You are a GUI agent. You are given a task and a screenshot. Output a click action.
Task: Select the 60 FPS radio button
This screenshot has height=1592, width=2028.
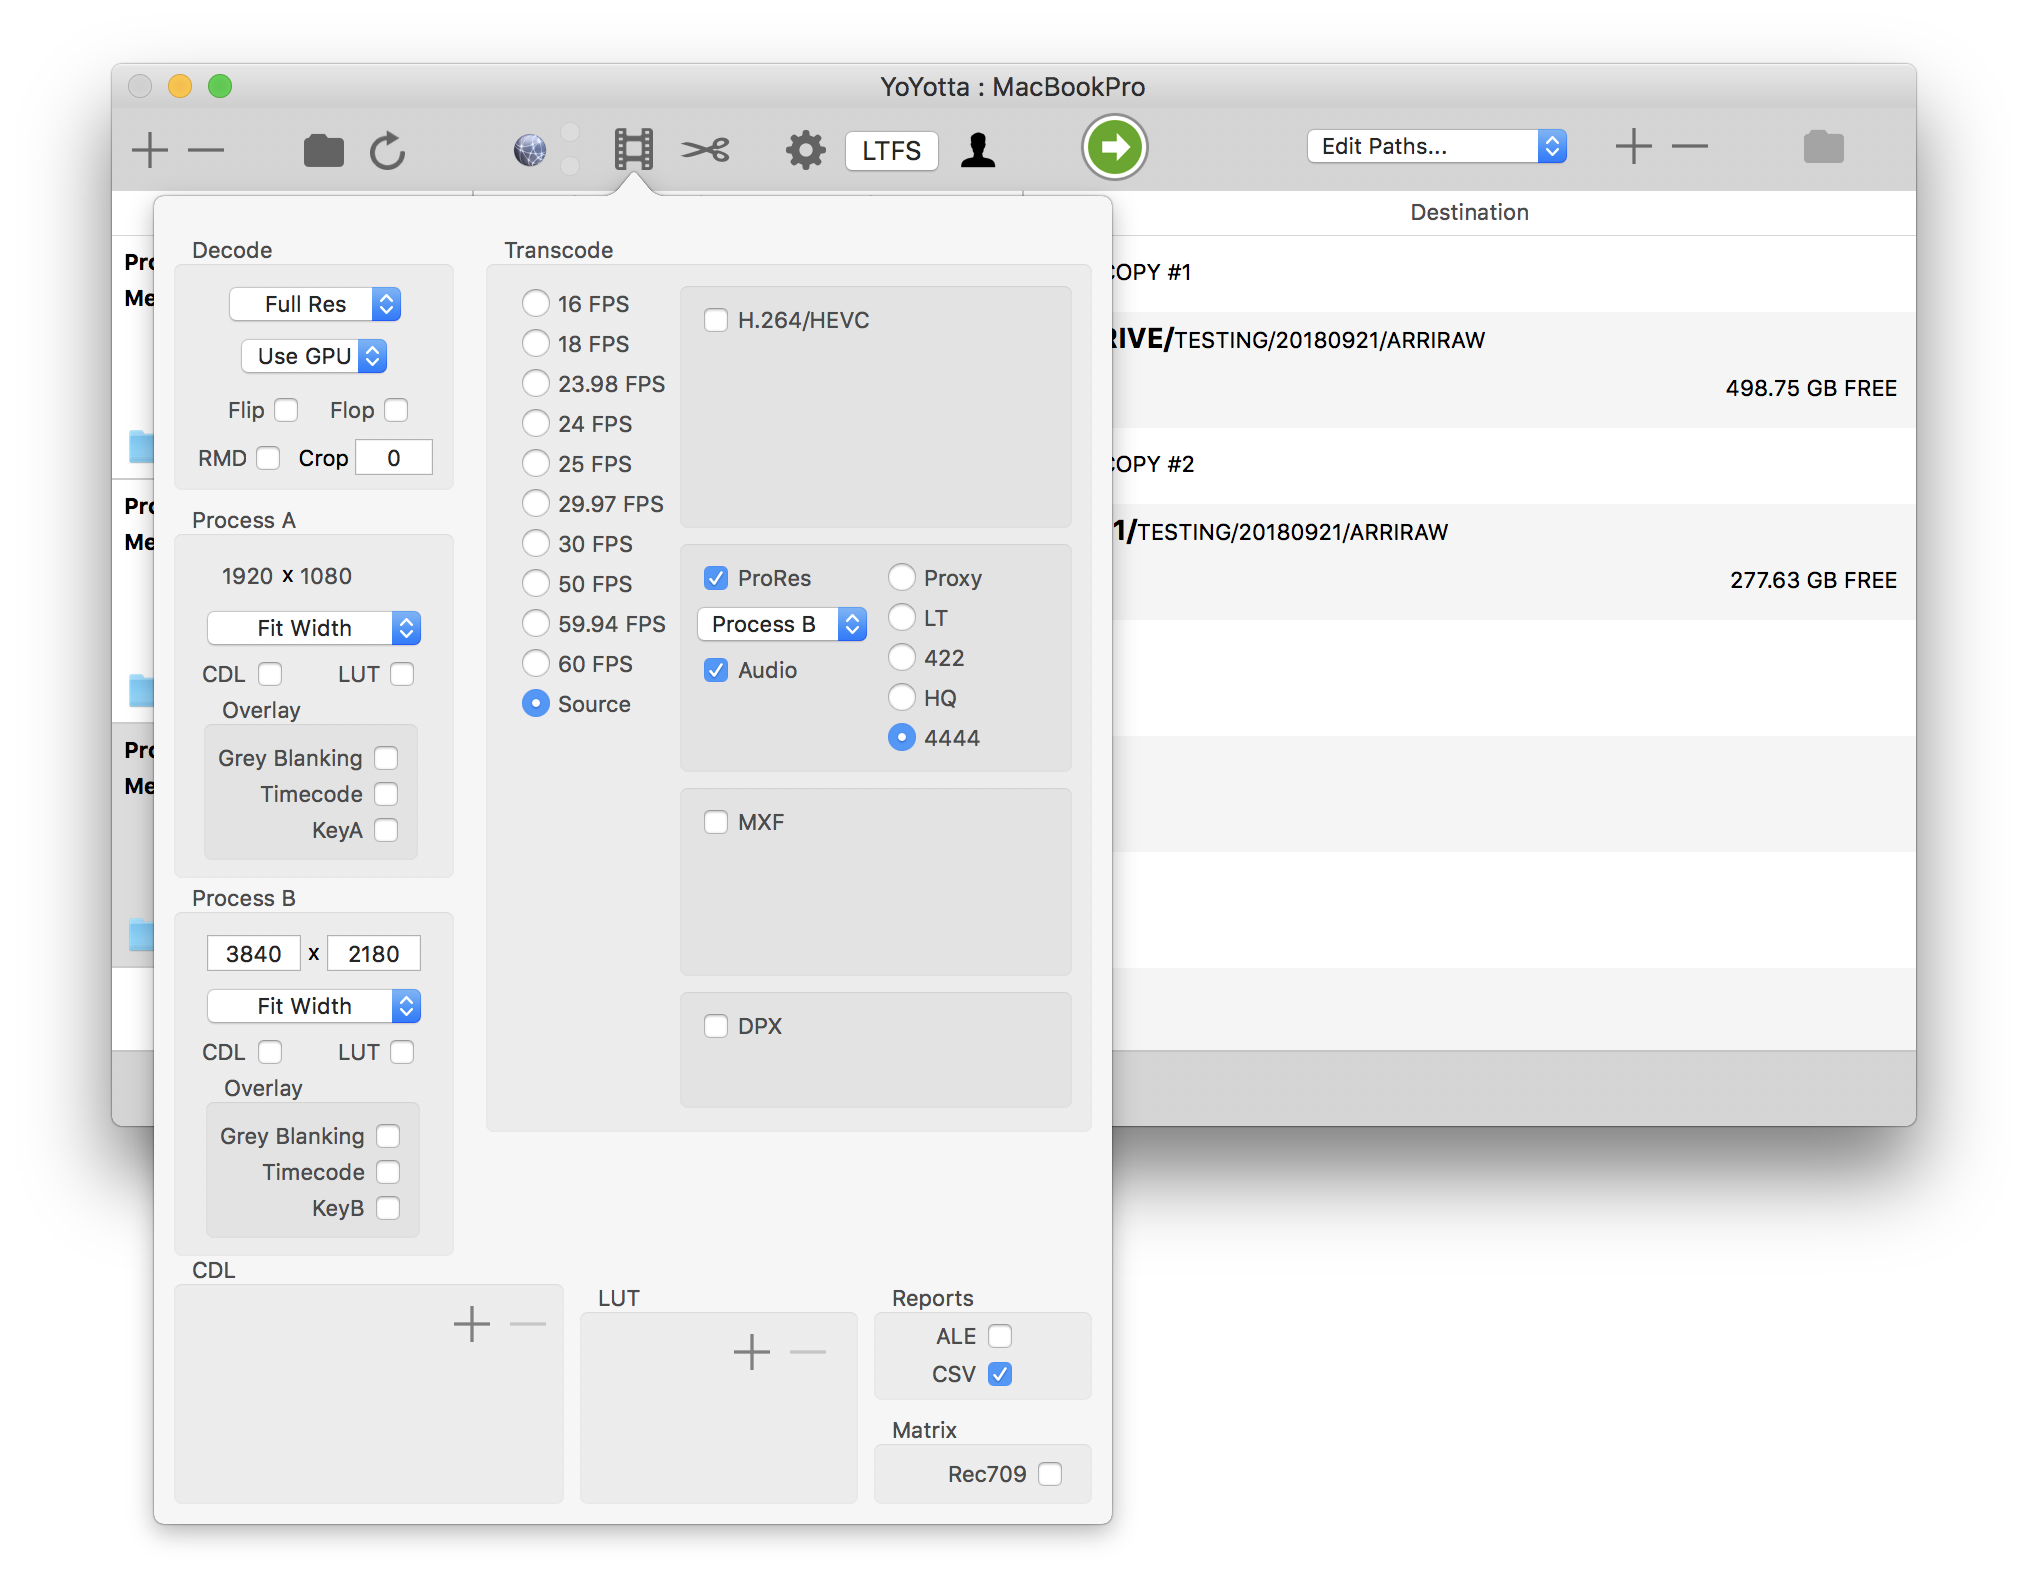(536, 664)
